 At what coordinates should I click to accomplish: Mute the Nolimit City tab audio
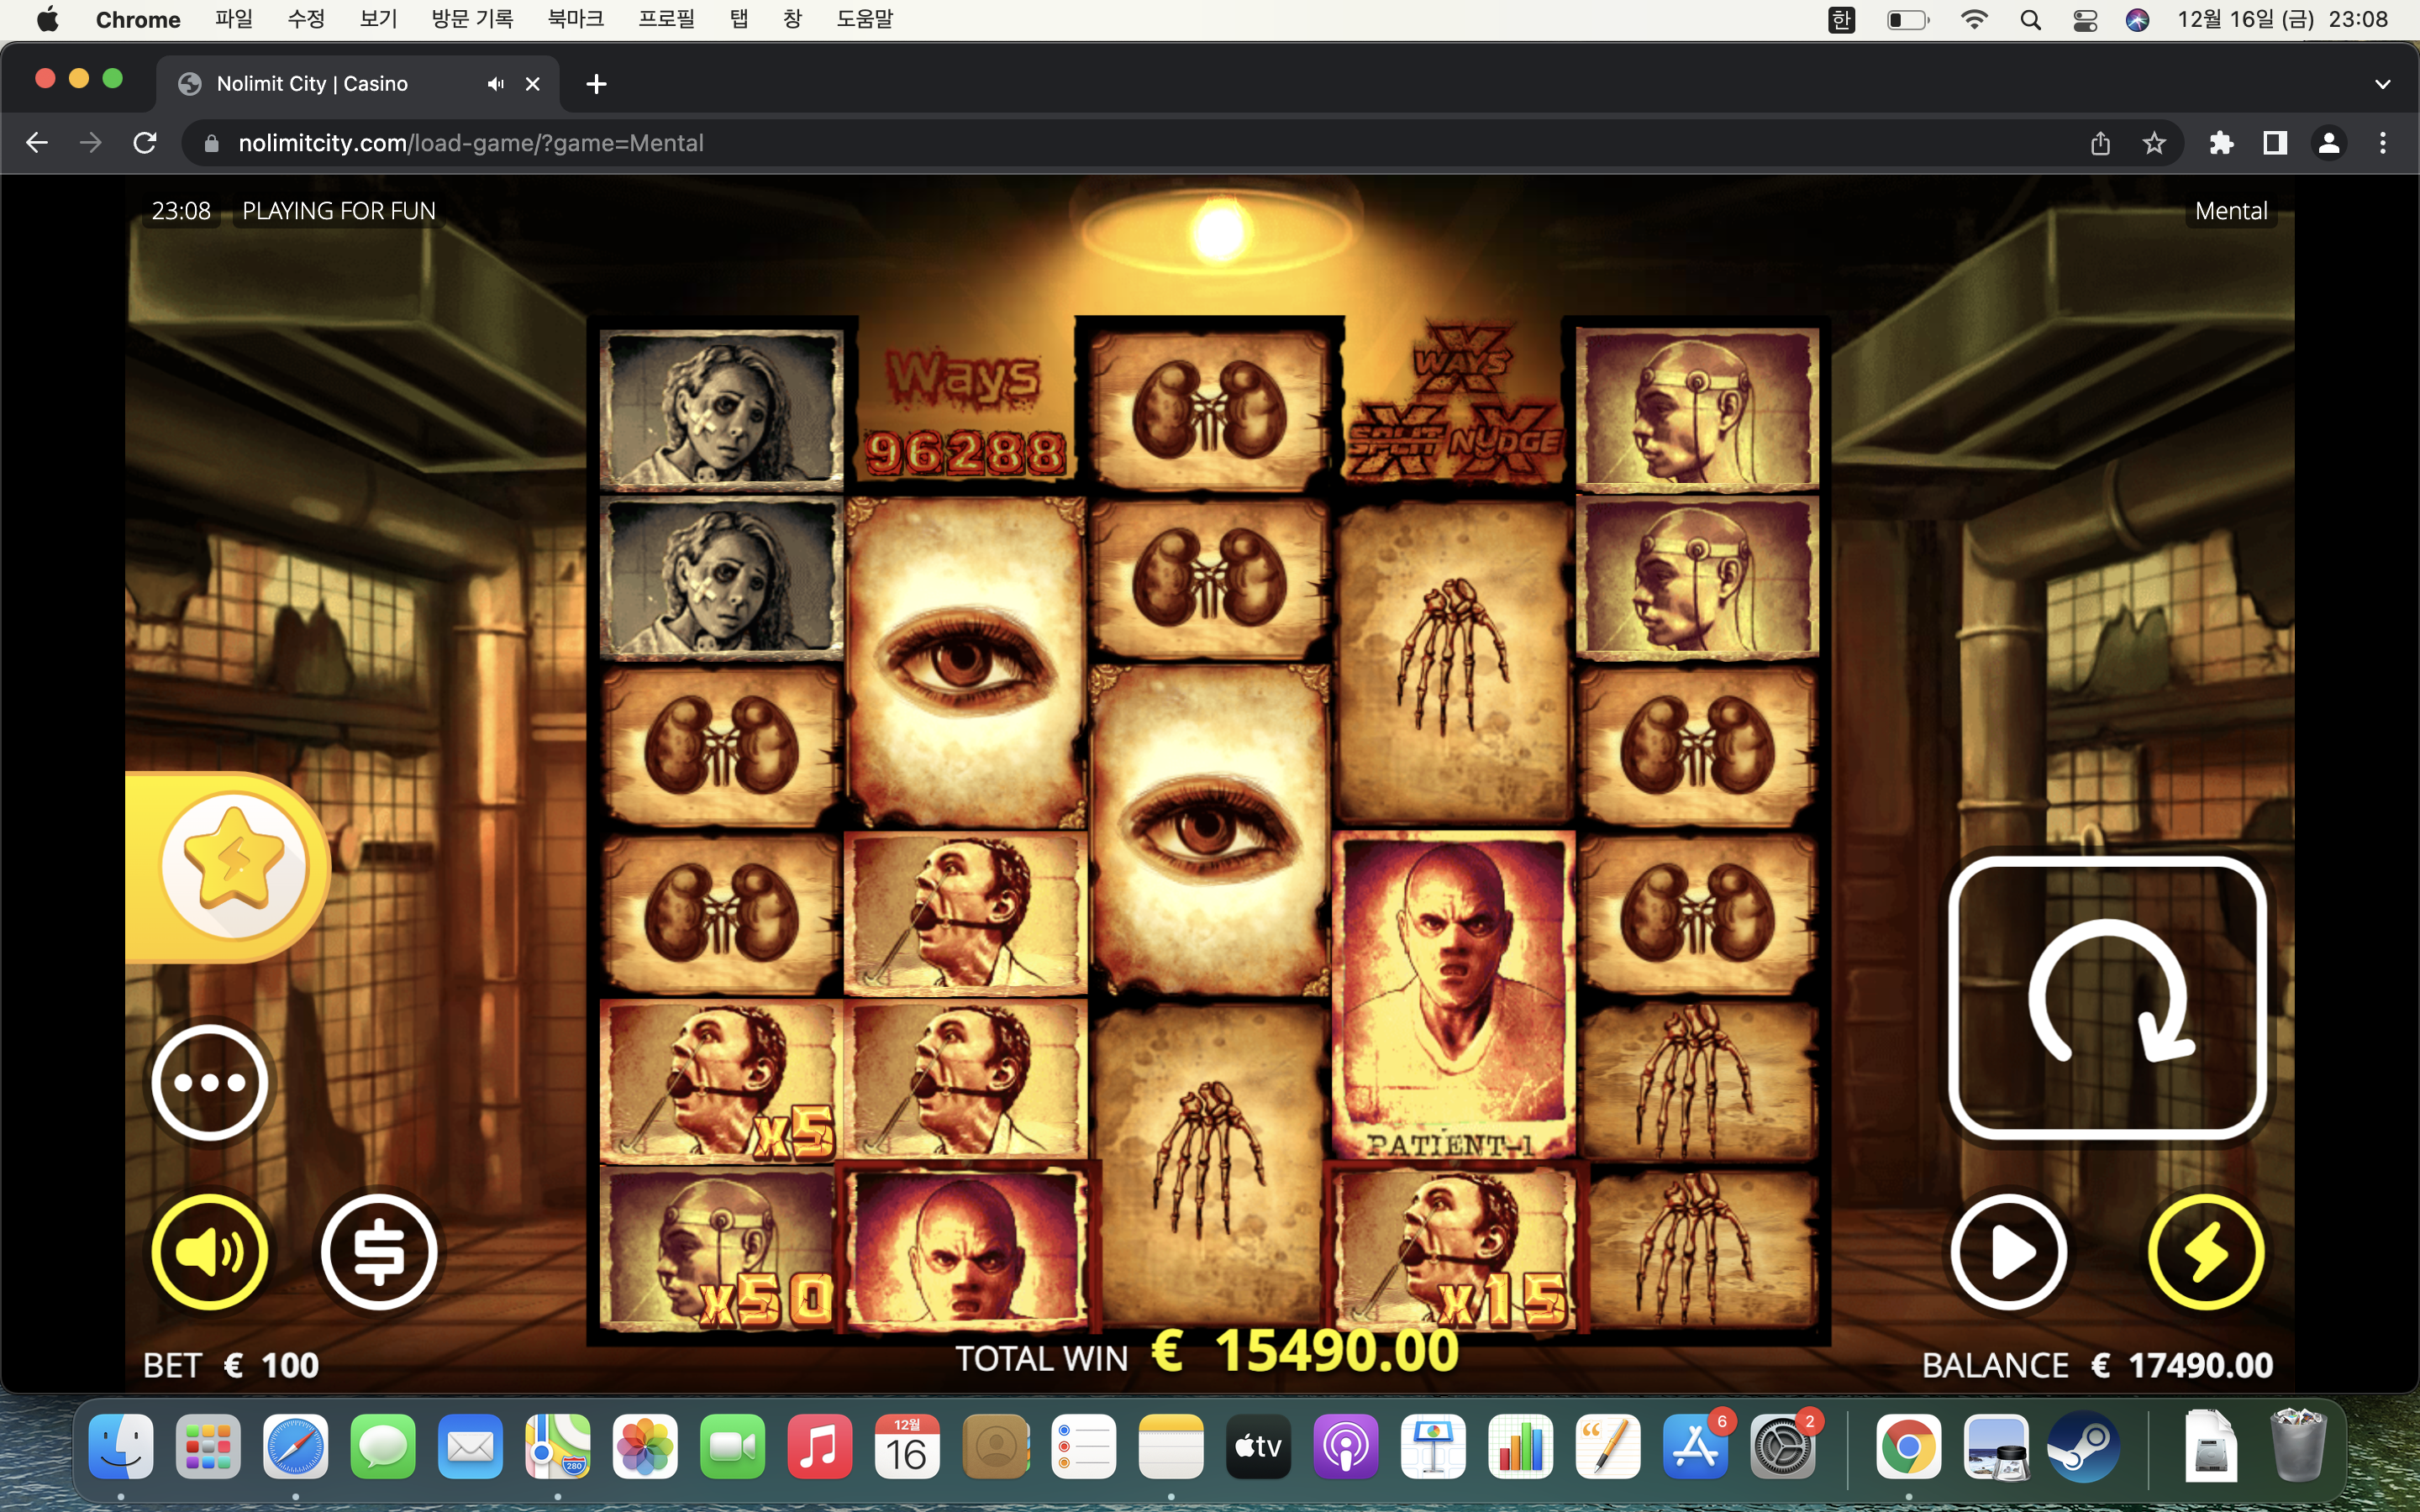(495, 84)
